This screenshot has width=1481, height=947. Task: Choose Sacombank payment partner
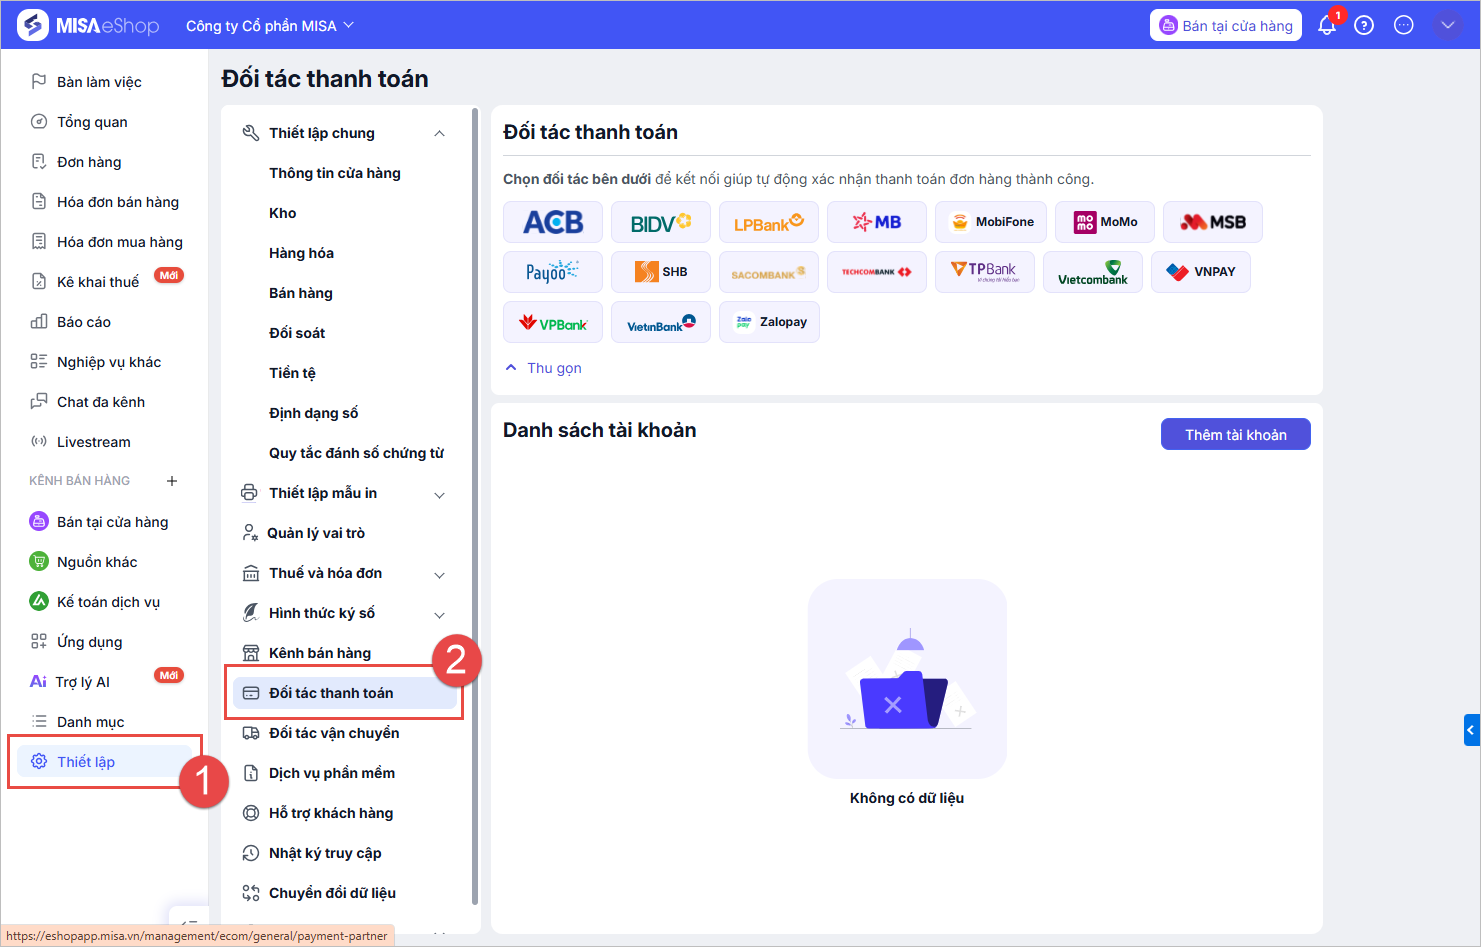769,272
